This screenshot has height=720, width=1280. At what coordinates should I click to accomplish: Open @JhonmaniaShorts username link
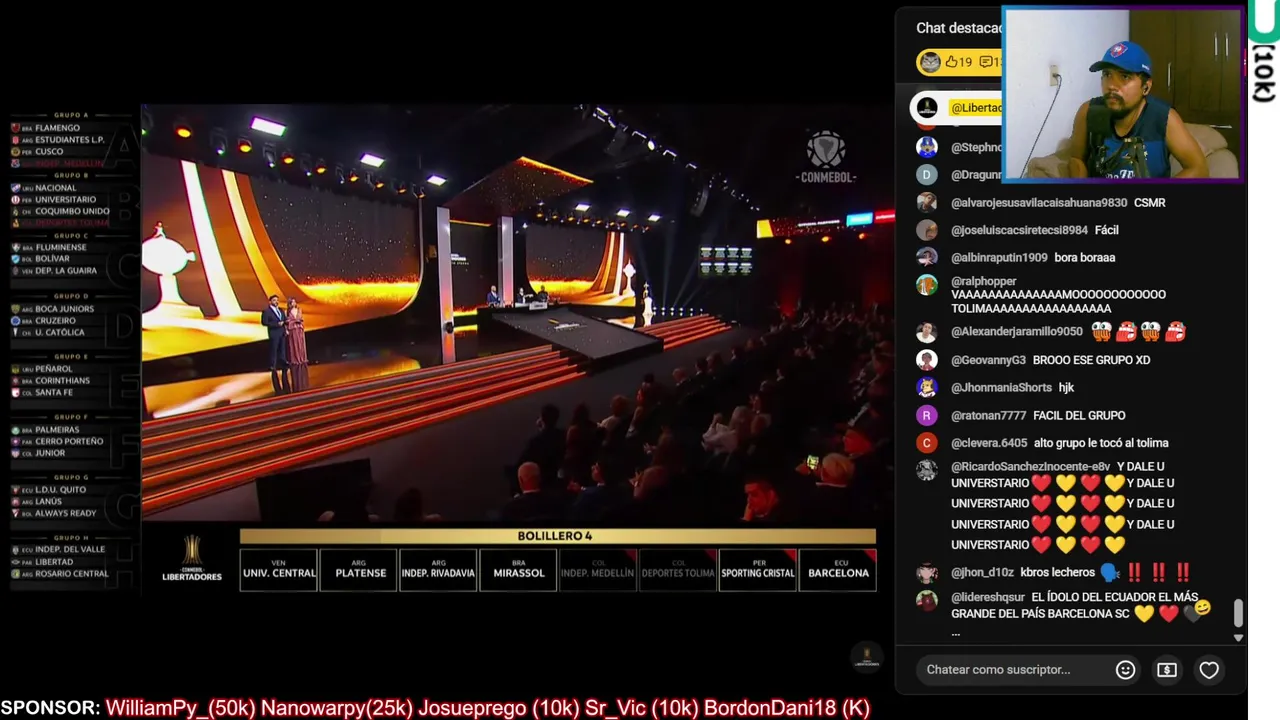pos(1001,388)
